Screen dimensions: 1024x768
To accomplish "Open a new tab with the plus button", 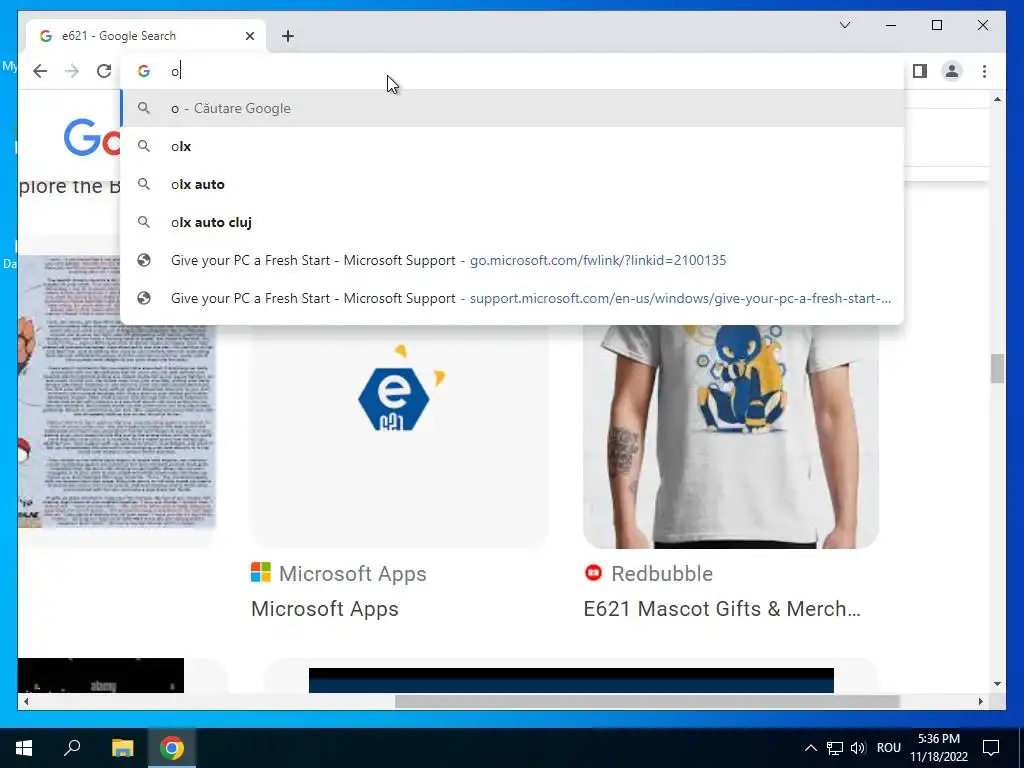I will pos(288,36).
